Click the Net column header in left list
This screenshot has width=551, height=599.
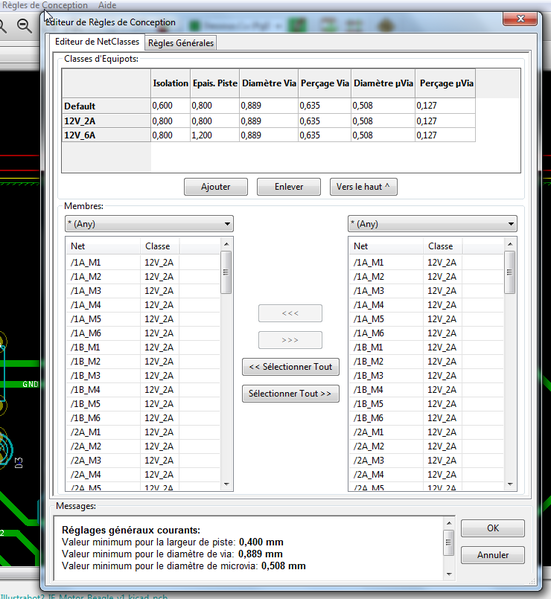pos(104,246)
